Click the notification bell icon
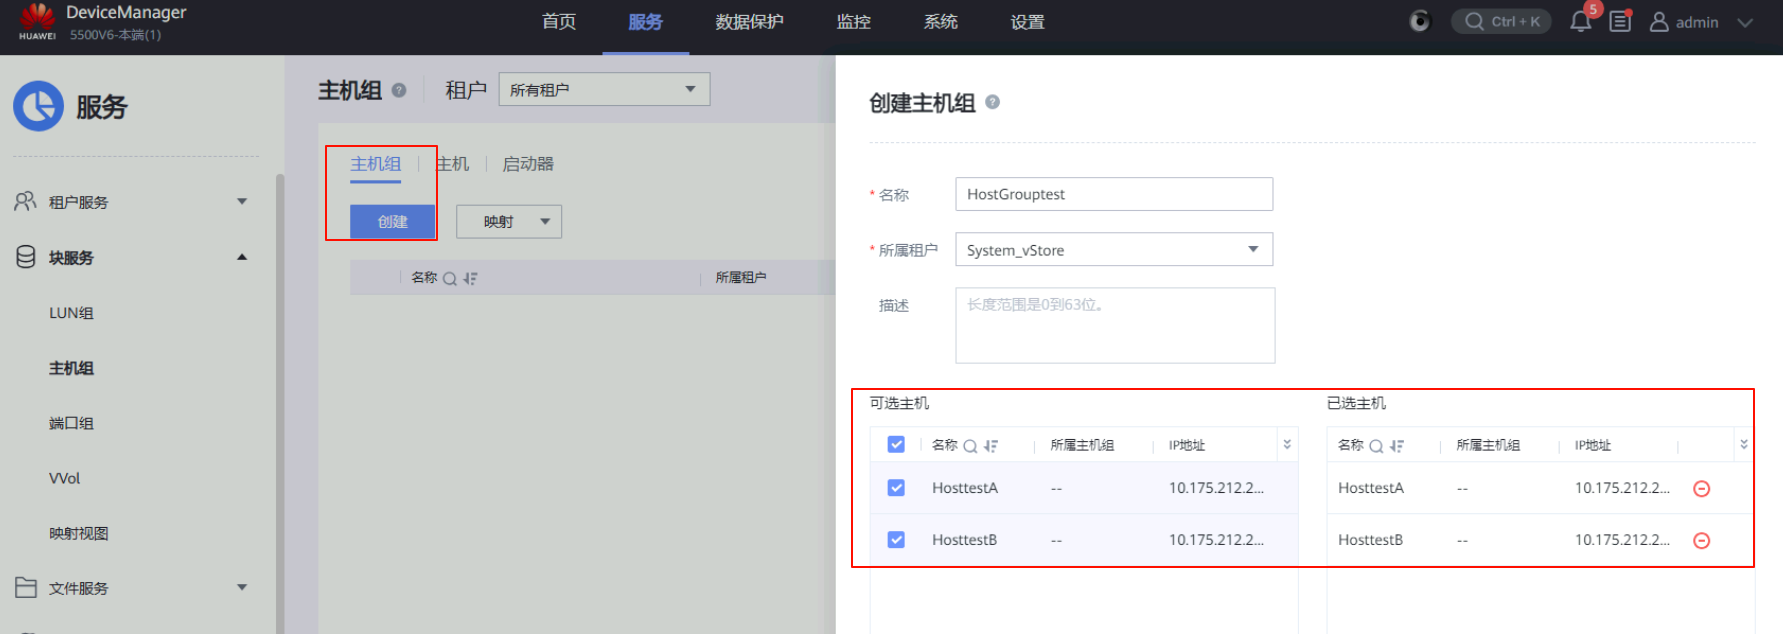Image resolution: width=1783 pixels, height=634 pixels. point(1580,22)
